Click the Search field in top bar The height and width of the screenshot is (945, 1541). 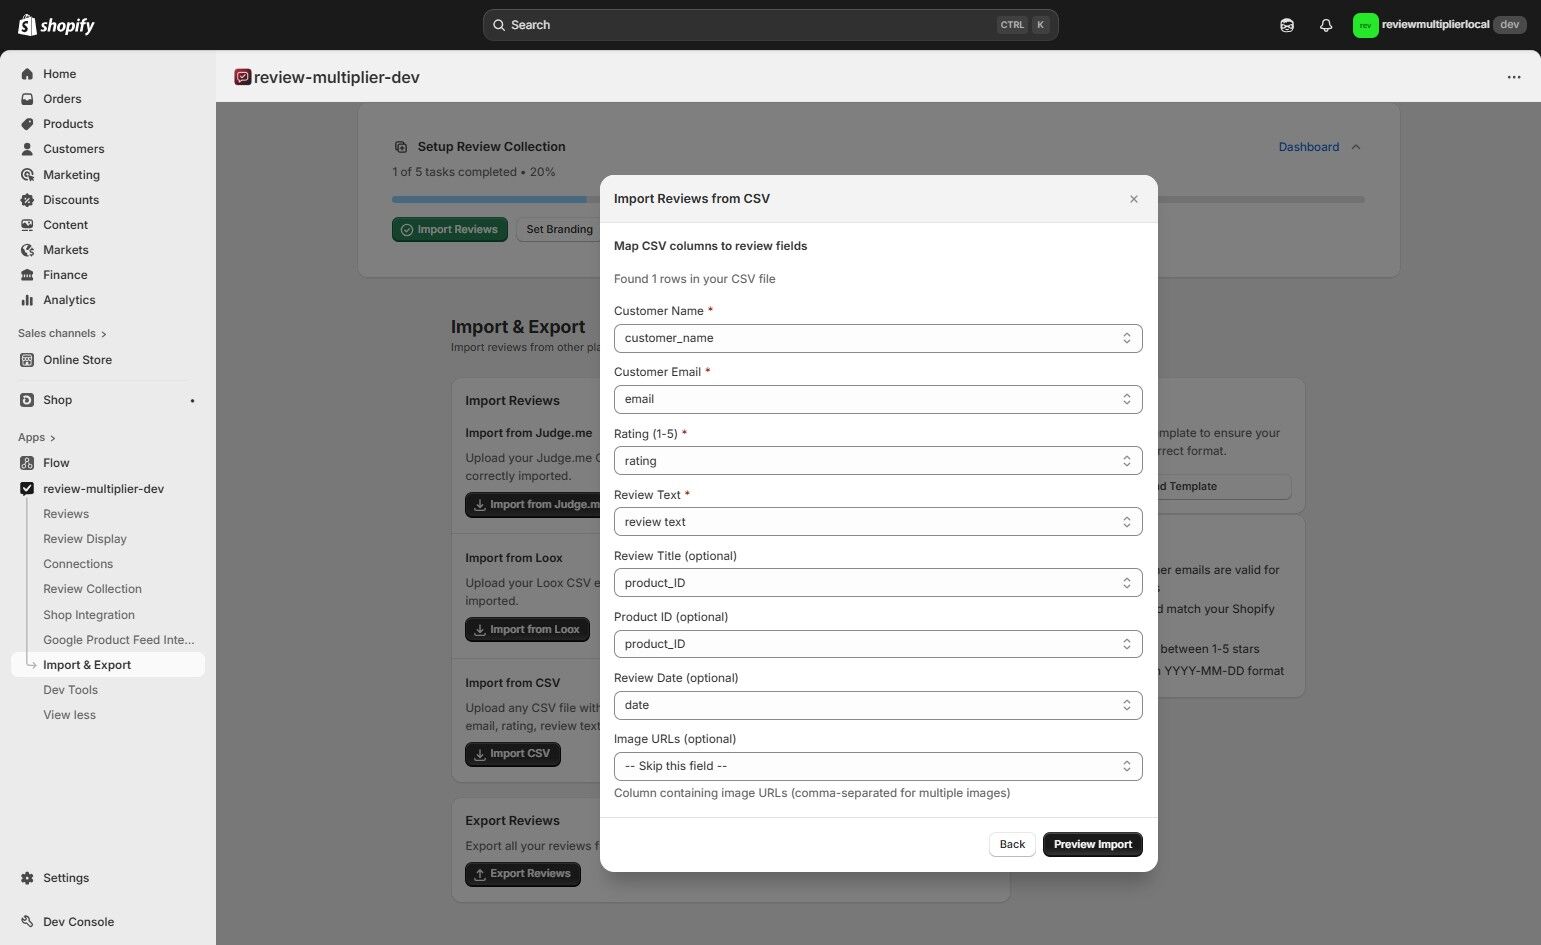tap(770, 25)
